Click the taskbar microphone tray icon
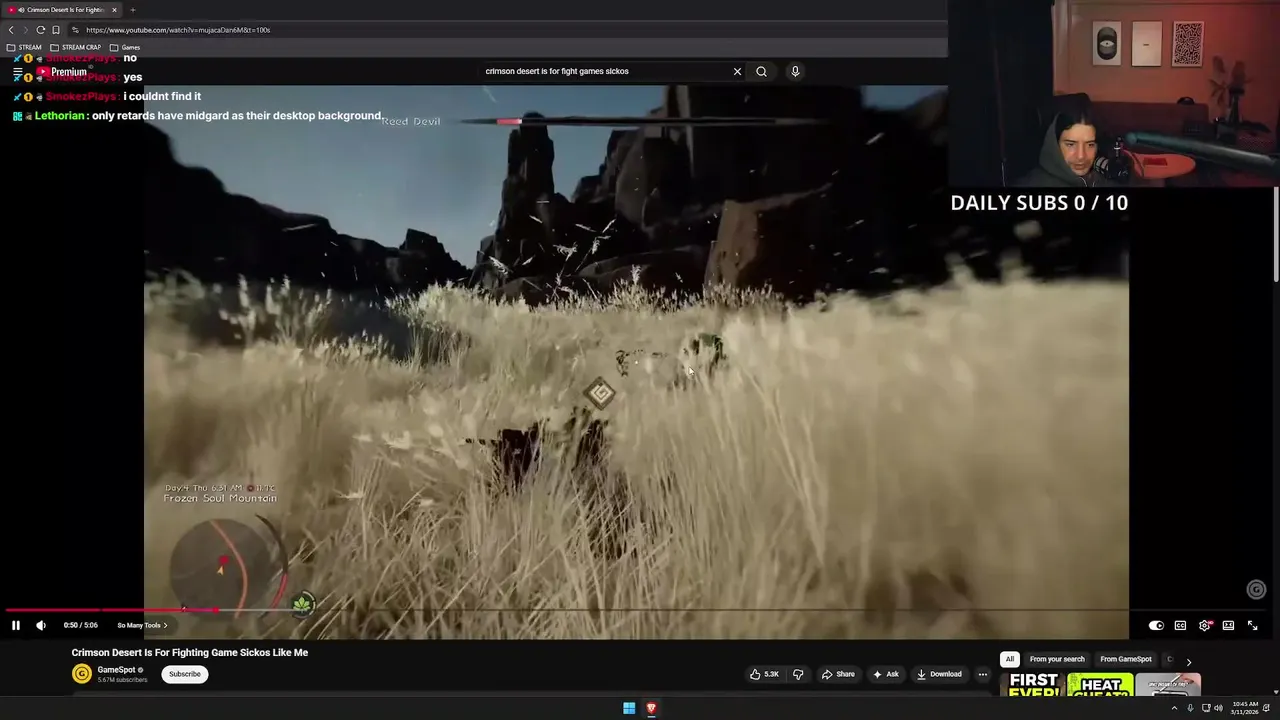The width and height of the screenshot is (1280, 720). pos(1190,708)
